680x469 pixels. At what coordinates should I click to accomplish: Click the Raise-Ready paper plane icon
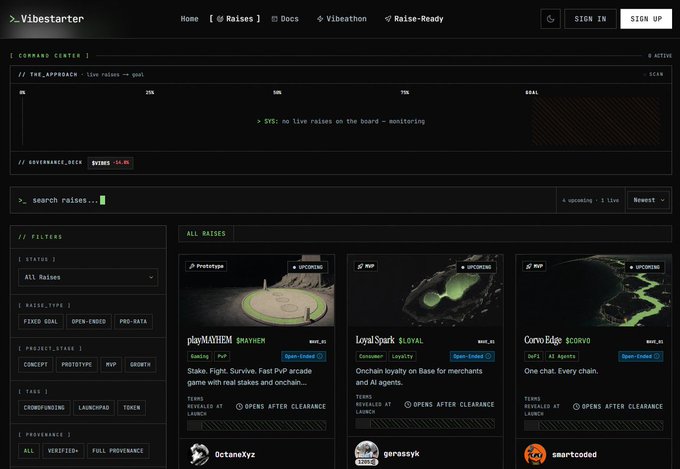tap(388, 19)
